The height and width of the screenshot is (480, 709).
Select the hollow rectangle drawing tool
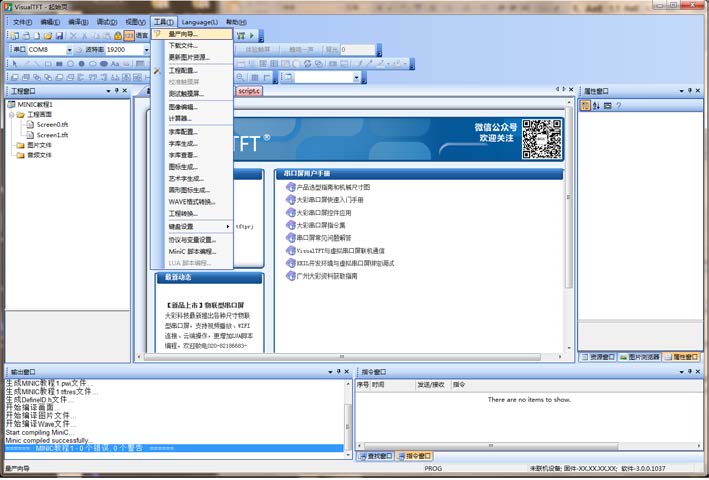pyautogui.click(x=48, y=64)
